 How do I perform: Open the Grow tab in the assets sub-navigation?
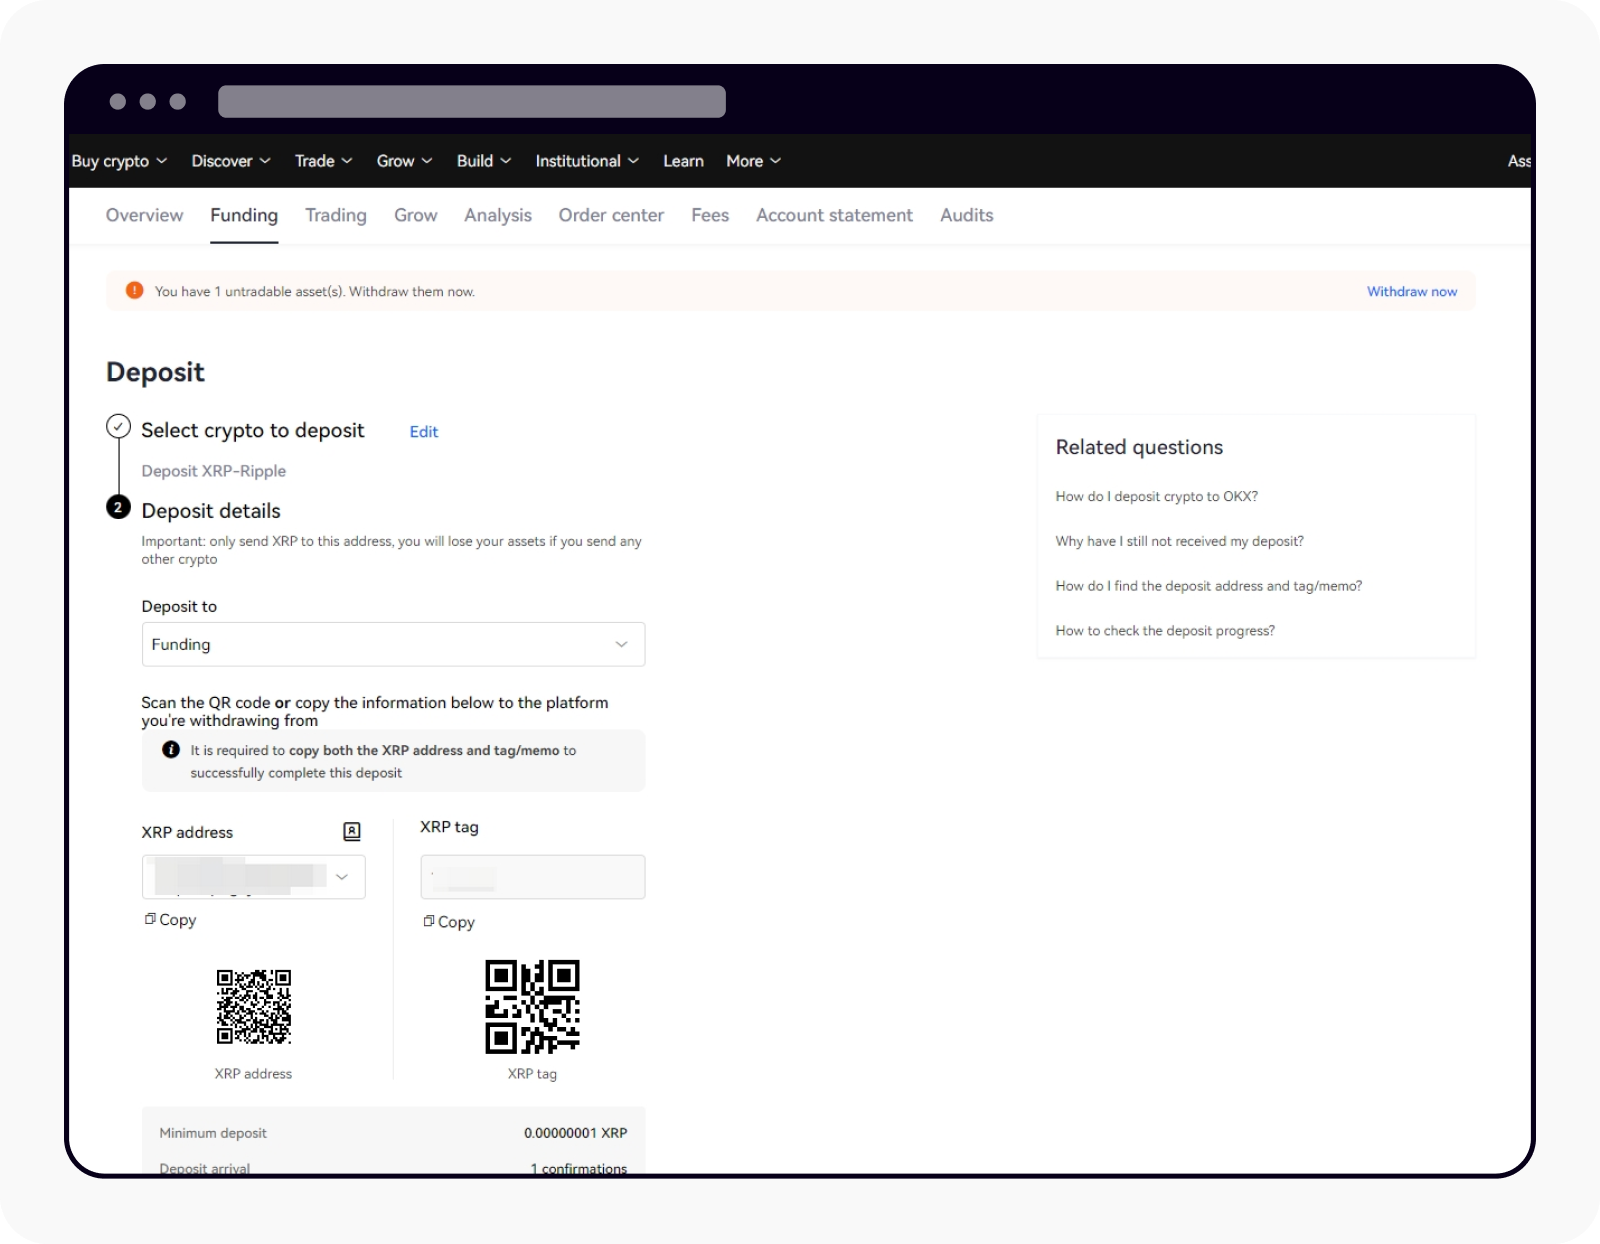415,215
